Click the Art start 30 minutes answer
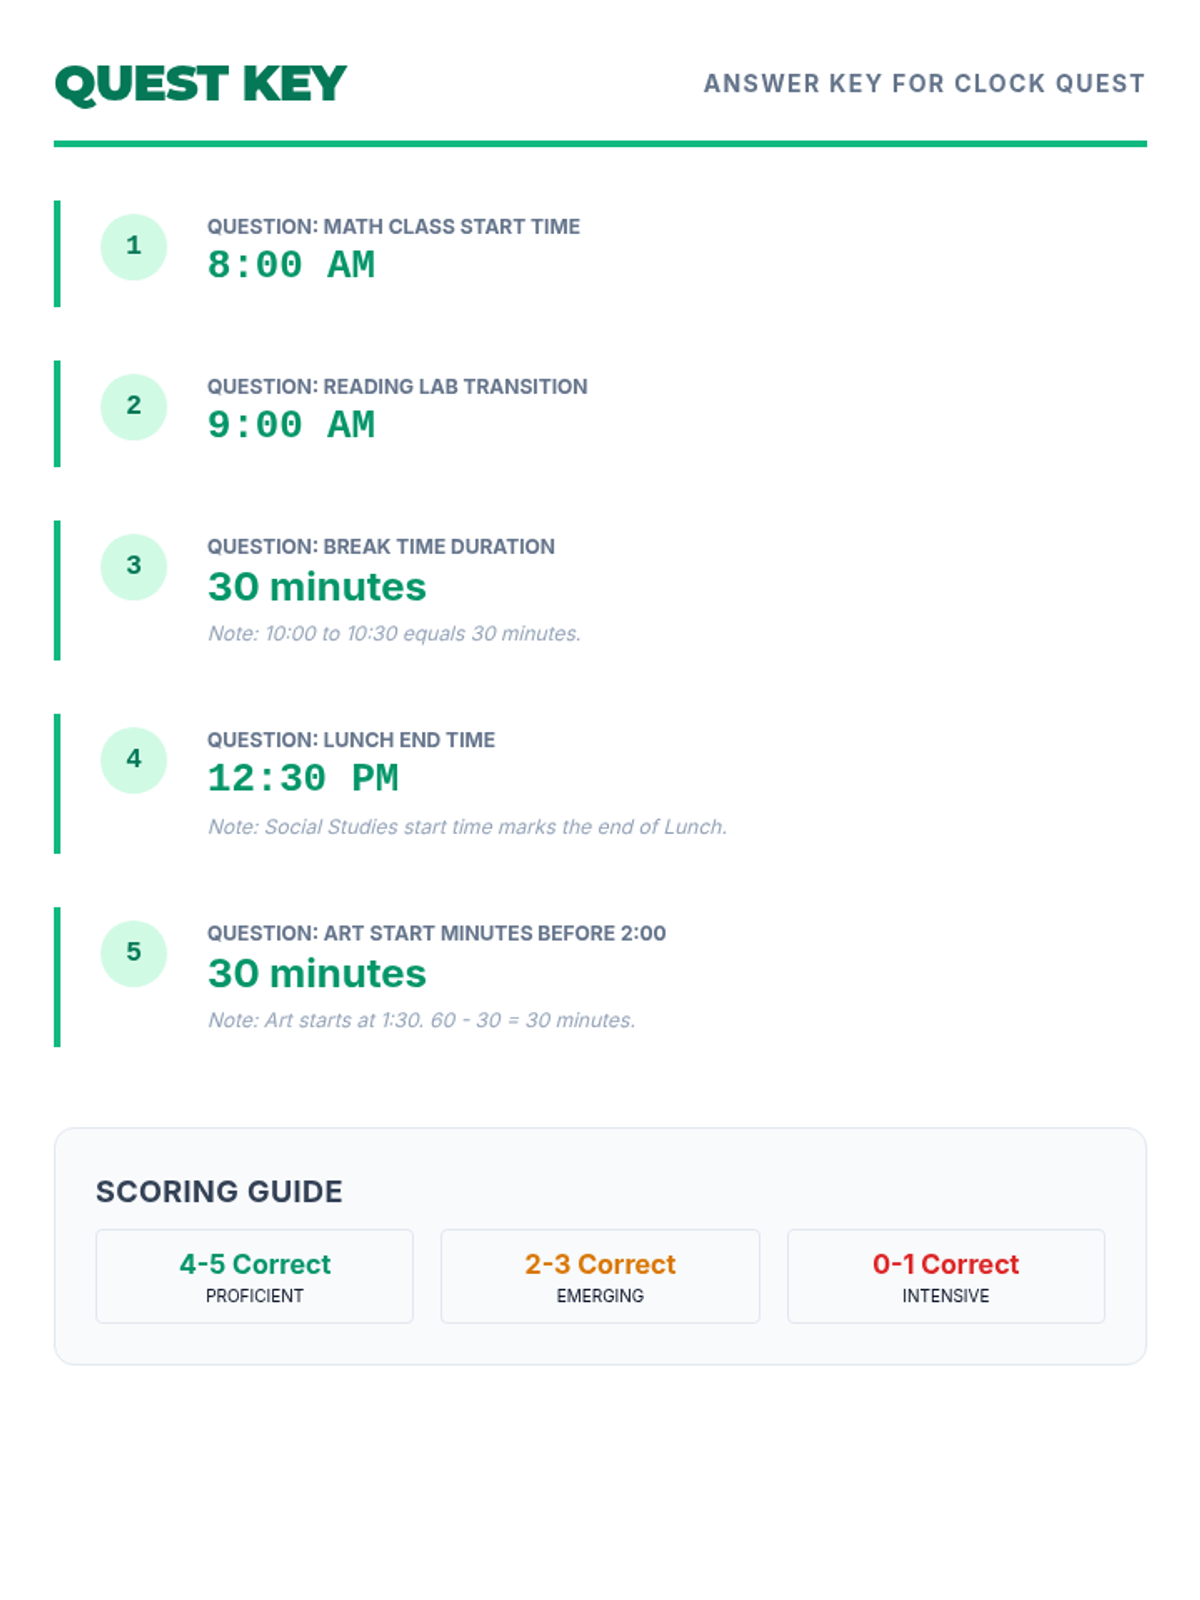 (317, 973)
